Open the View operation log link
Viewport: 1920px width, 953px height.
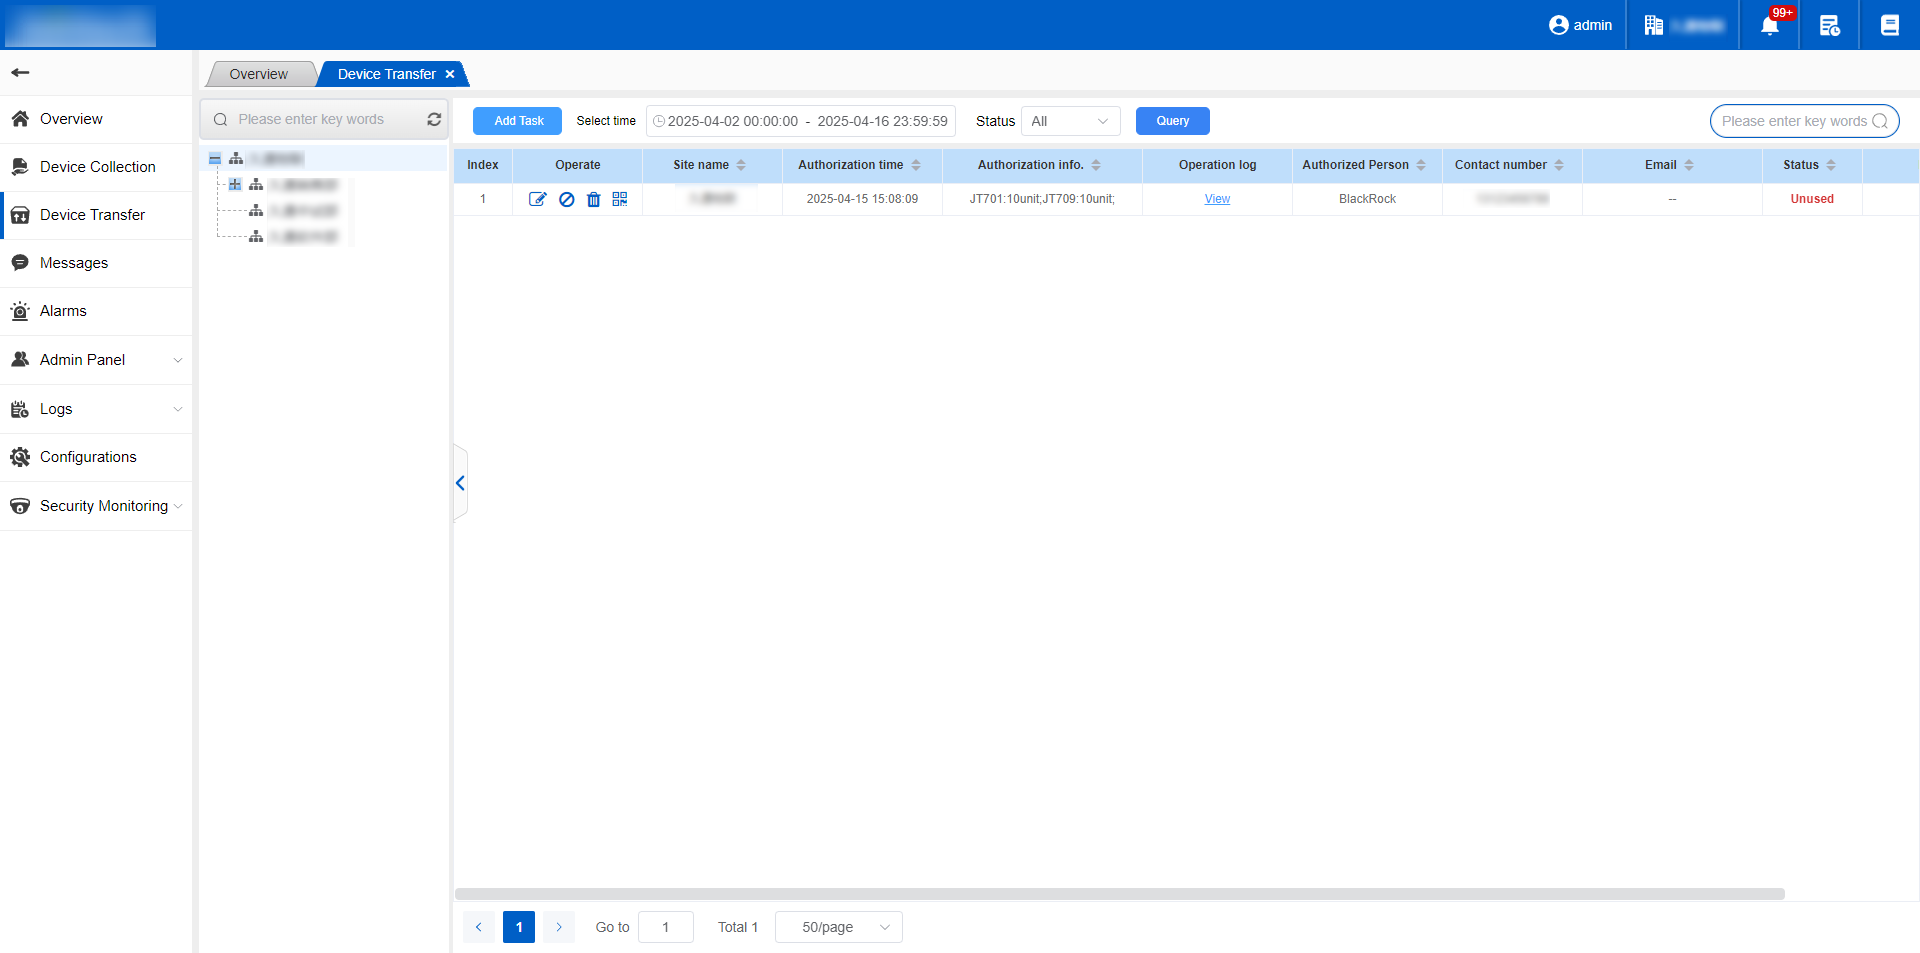(x=1217, y=199)
